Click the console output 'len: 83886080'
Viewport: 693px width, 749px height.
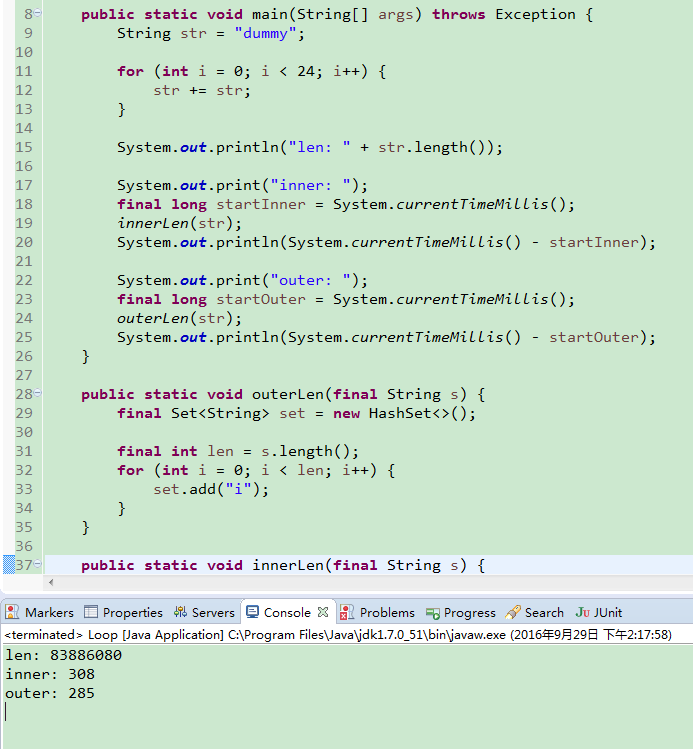click(x=64, y=655)
